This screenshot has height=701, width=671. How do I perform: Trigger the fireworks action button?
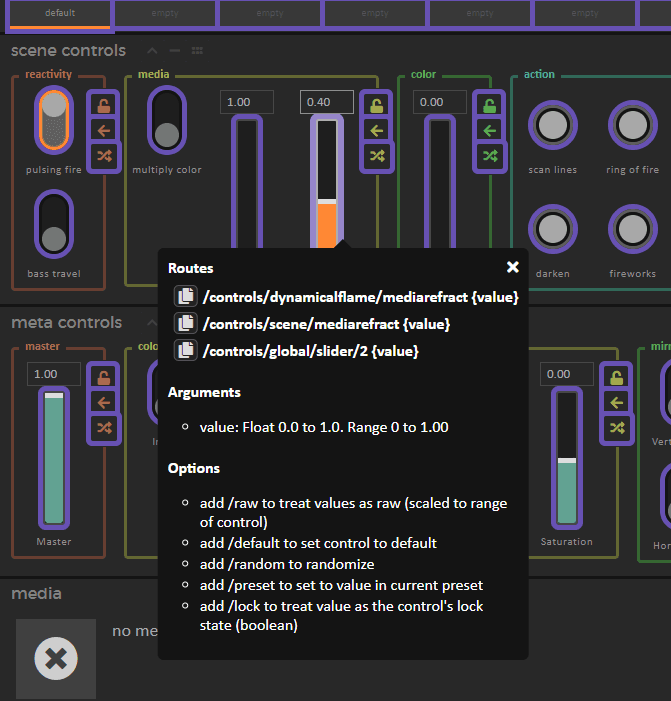pos(632,231)
